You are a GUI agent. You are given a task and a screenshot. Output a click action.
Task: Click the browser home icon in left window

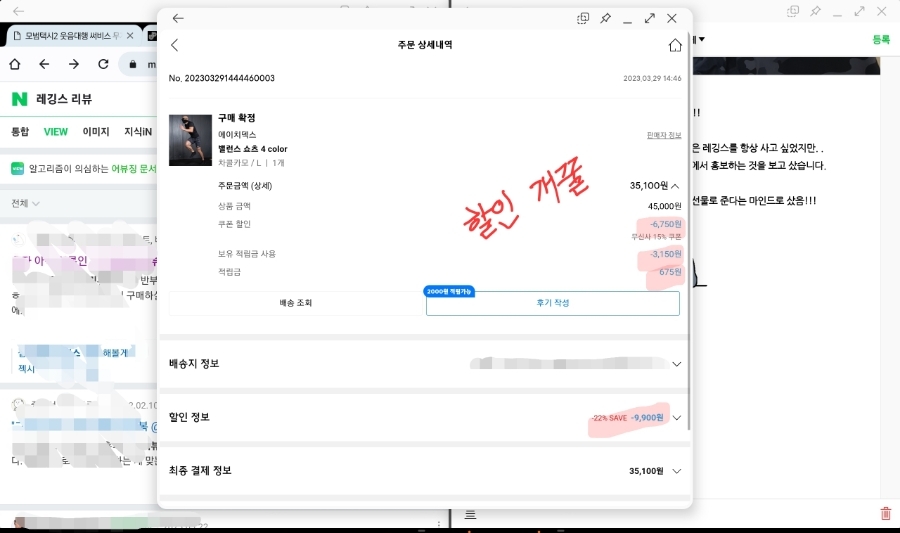(15, 64)
